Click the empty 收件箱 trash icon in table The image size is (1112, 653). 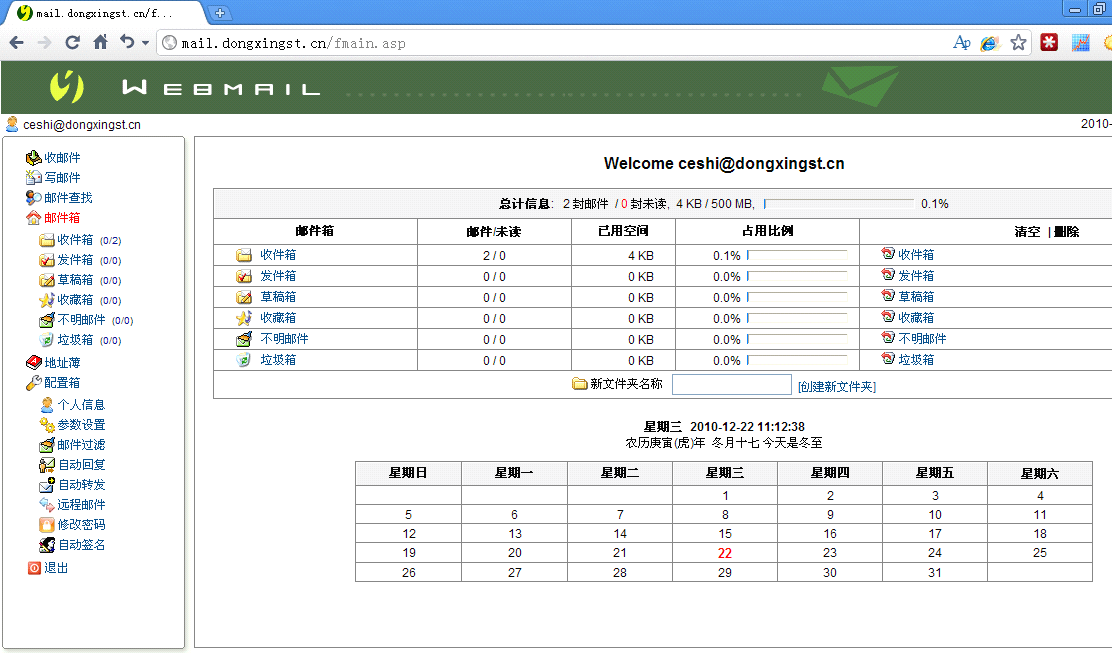click(888, 255)
